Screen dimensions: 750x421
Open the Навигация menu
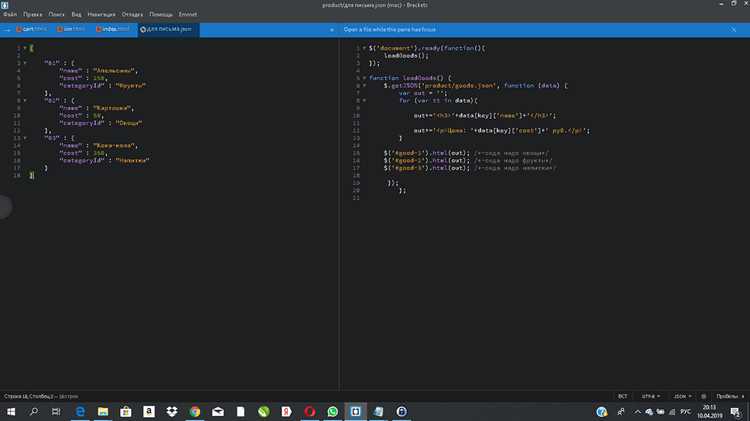point(101,14)
